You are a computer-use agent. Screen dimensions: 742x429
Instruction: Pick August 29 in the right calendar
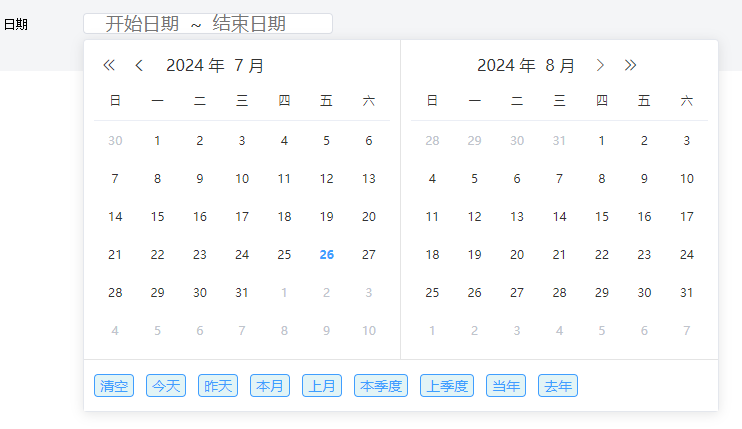coord(601,292)
